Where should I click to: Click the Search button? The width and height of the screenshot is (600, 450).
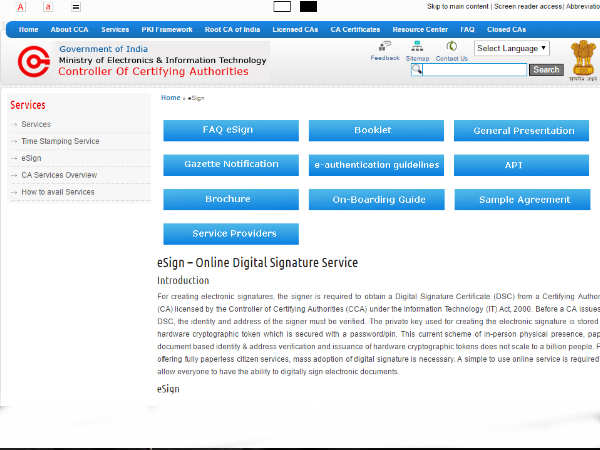point(546,70)
